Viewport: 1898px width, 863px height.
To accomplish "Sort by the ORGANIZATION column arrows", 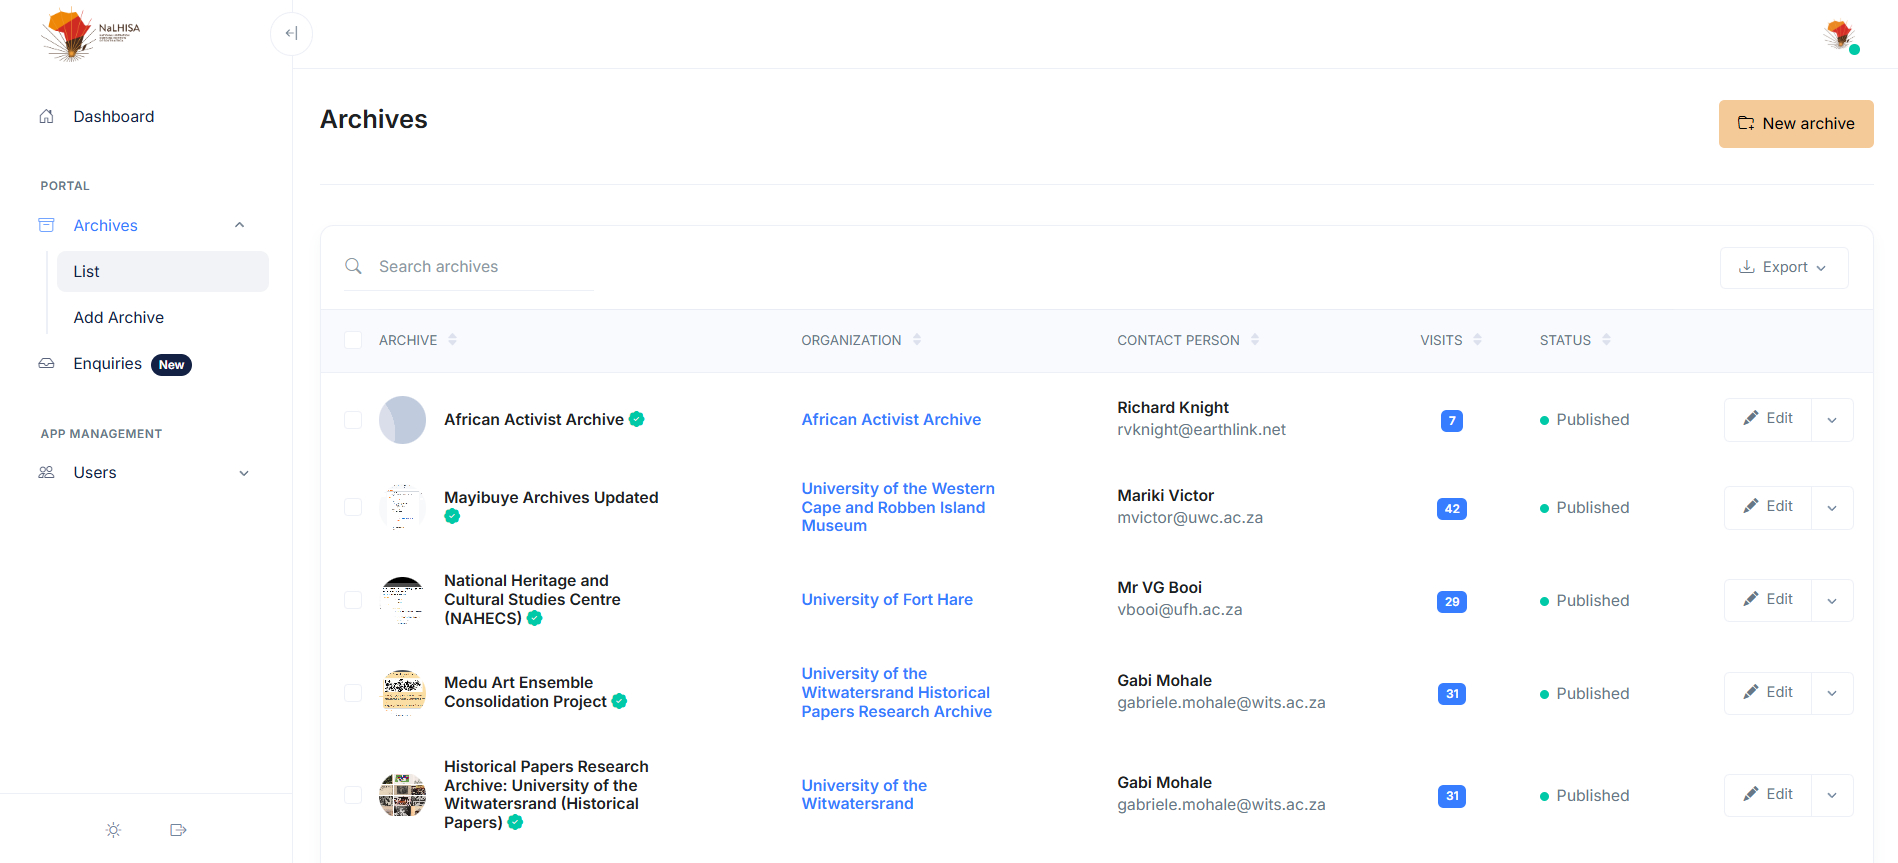I will pos(916,340).
